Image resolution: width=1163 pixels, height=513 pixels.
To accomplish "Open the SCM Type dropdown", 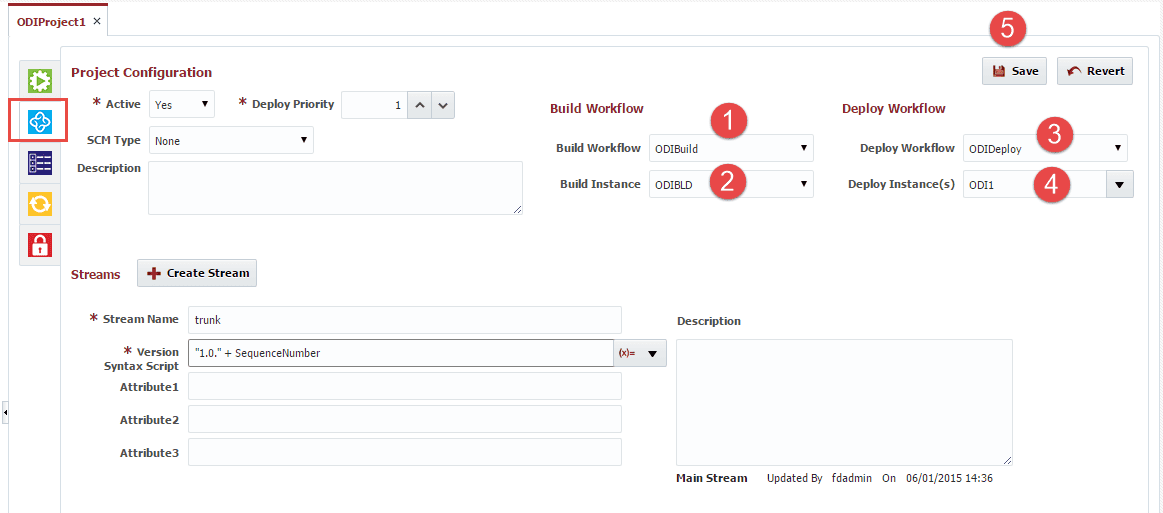I will click(231, 140).
